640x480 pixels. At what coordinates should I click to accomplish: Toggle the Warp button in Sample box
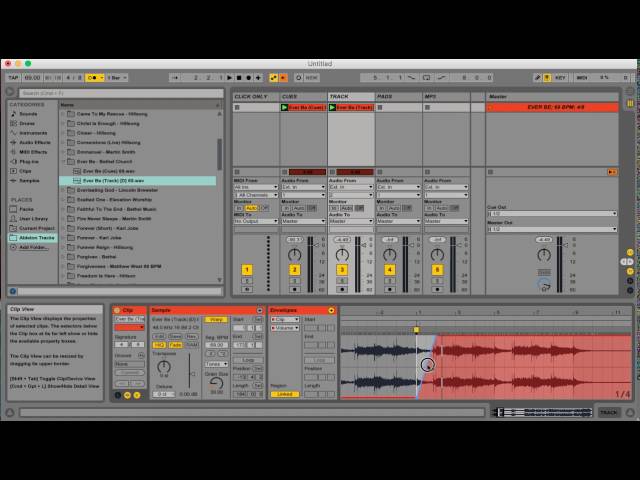click(x=216, y=320)
